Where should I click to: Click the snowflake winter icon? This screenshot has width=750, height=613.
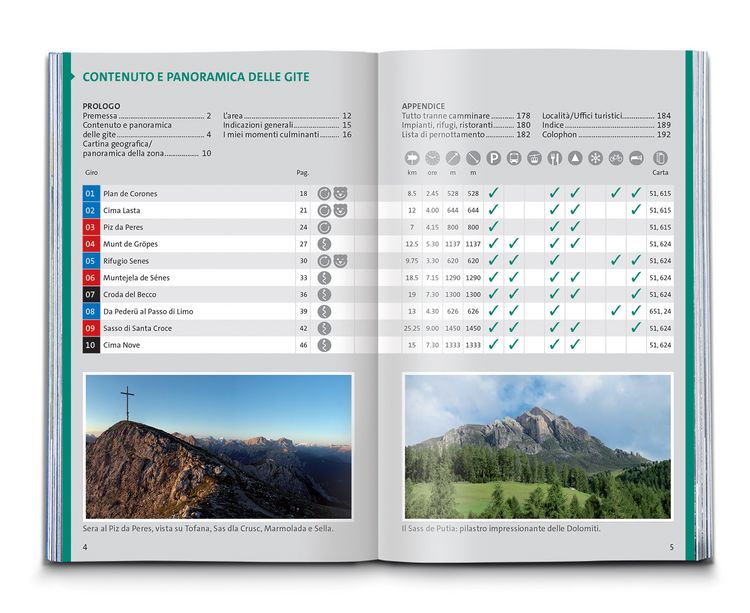596,158
